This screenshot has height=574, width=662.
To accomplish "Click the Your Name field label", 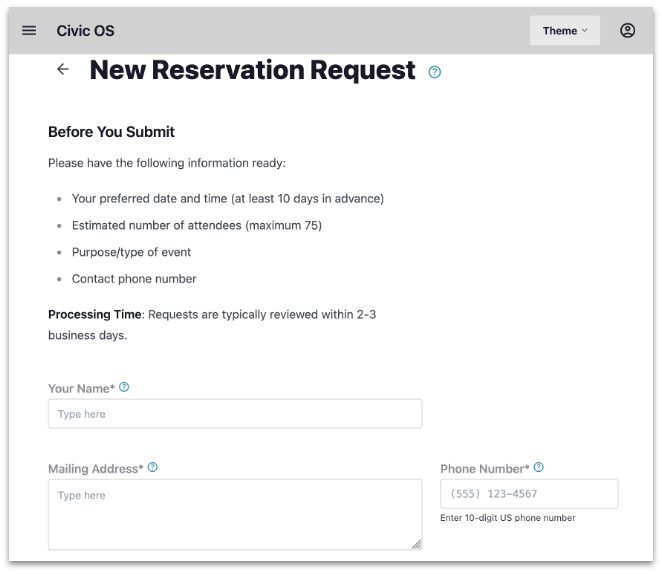I will pos(81,388).
